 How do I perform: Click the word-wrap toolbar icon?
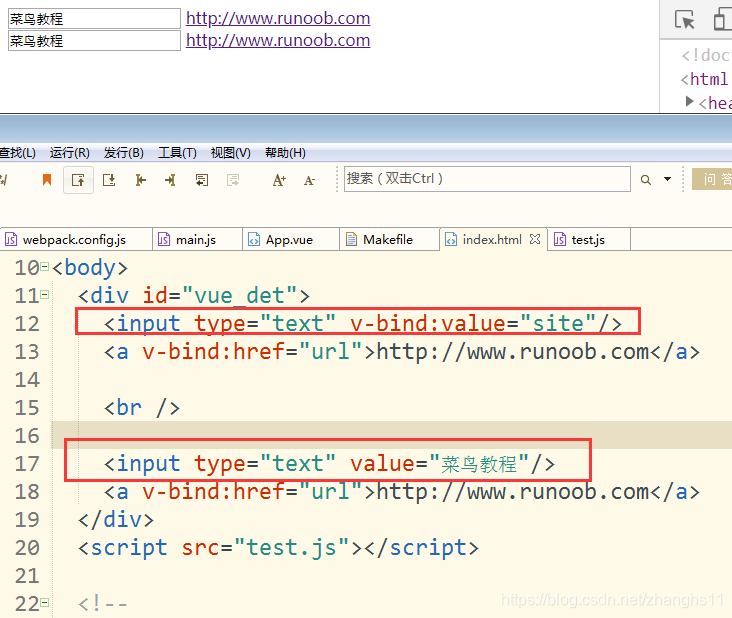point(202,180)
